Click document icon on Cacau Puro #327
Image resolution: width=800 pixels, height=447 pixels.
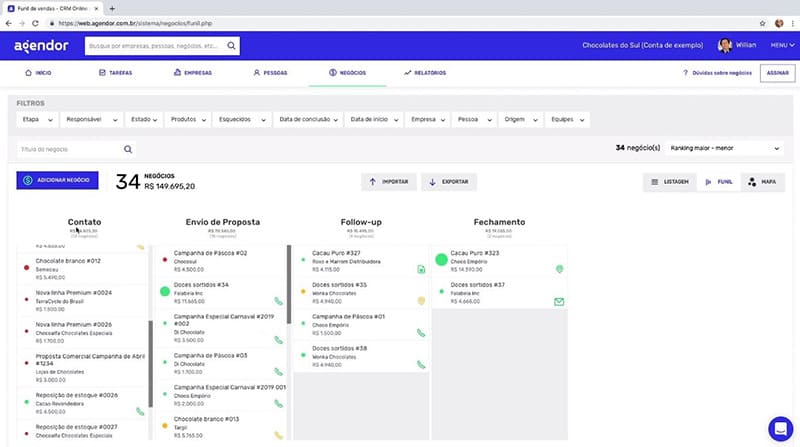coord(421,269)
